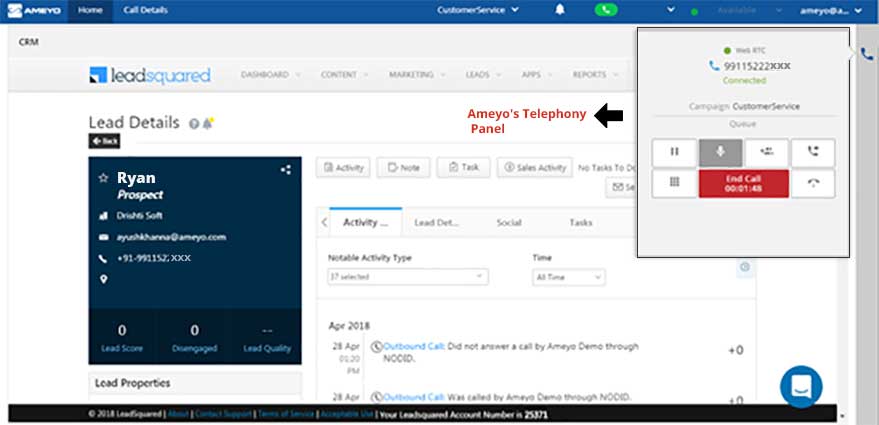Switch to the Activity tab

click(x=366, y=222)
